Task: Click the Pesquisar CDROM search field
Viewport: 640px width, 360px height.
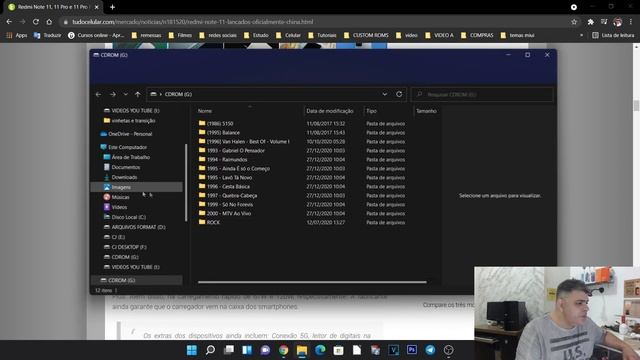Action: [x=482, y=94]
